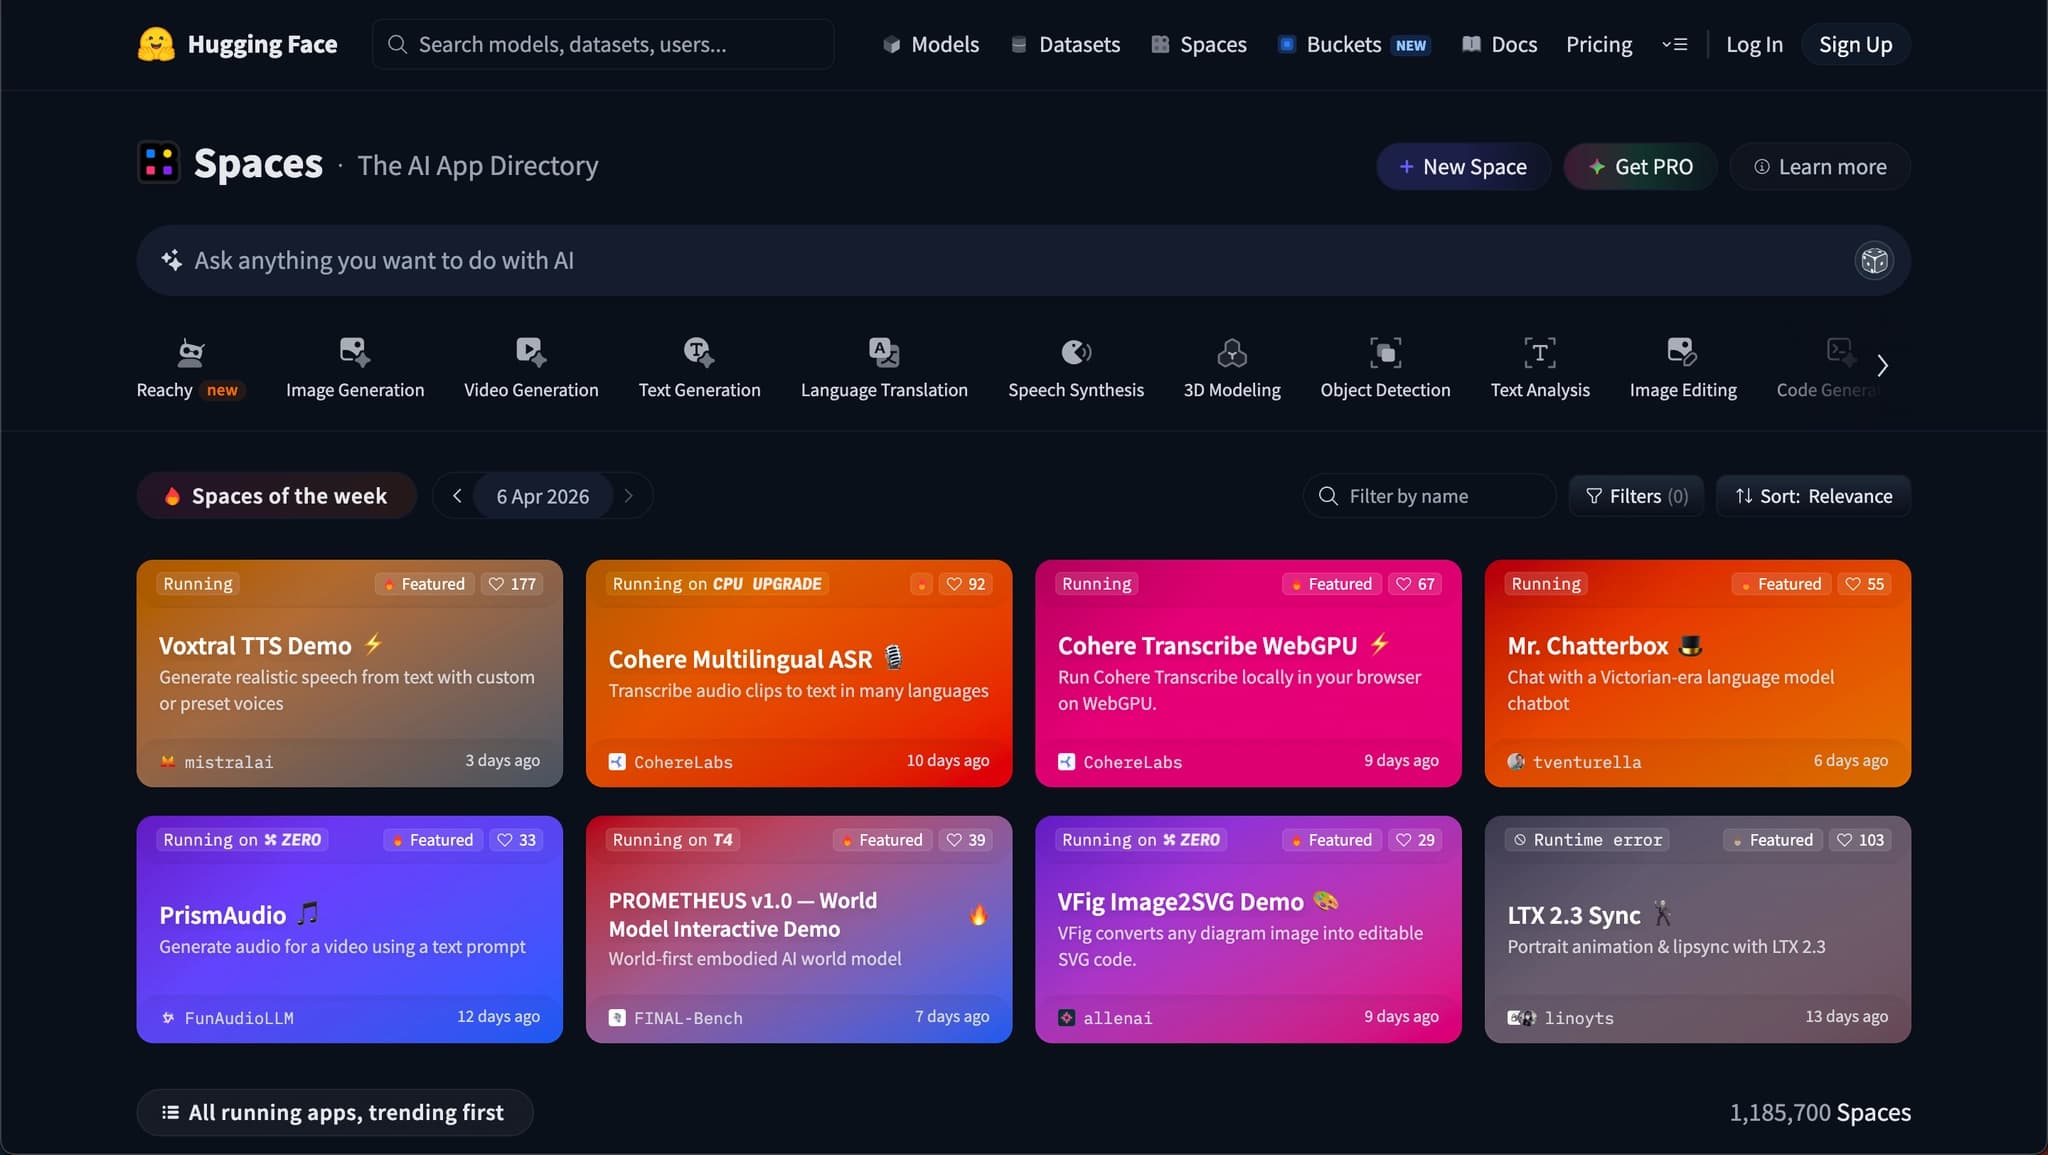Toggle like on LTX 2.3 Sync
This screenshot has height=1155, width=2048.
coord(1859,840)
